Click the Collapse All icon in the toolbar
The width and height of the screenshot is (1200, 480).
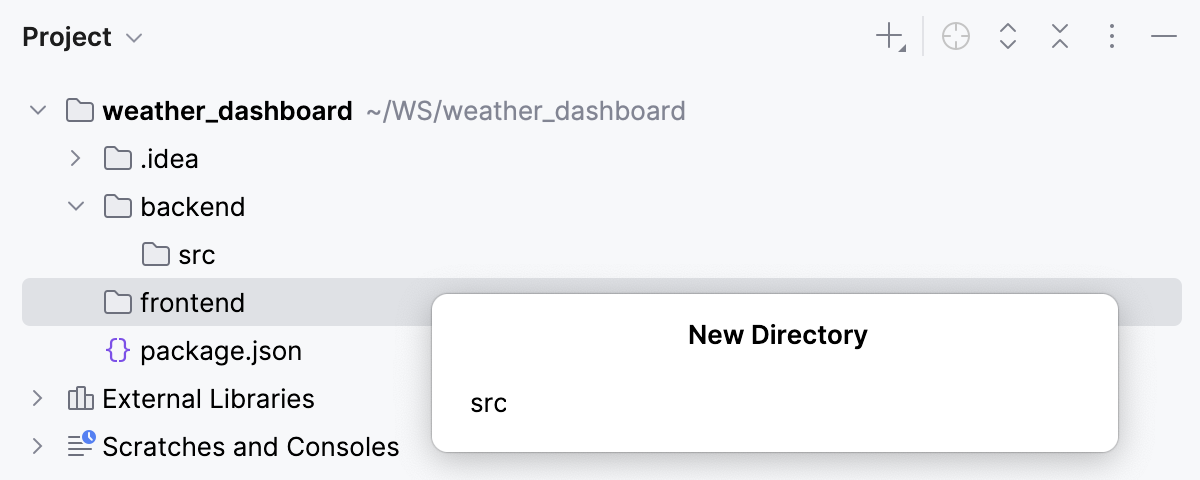coord(1060,38)
